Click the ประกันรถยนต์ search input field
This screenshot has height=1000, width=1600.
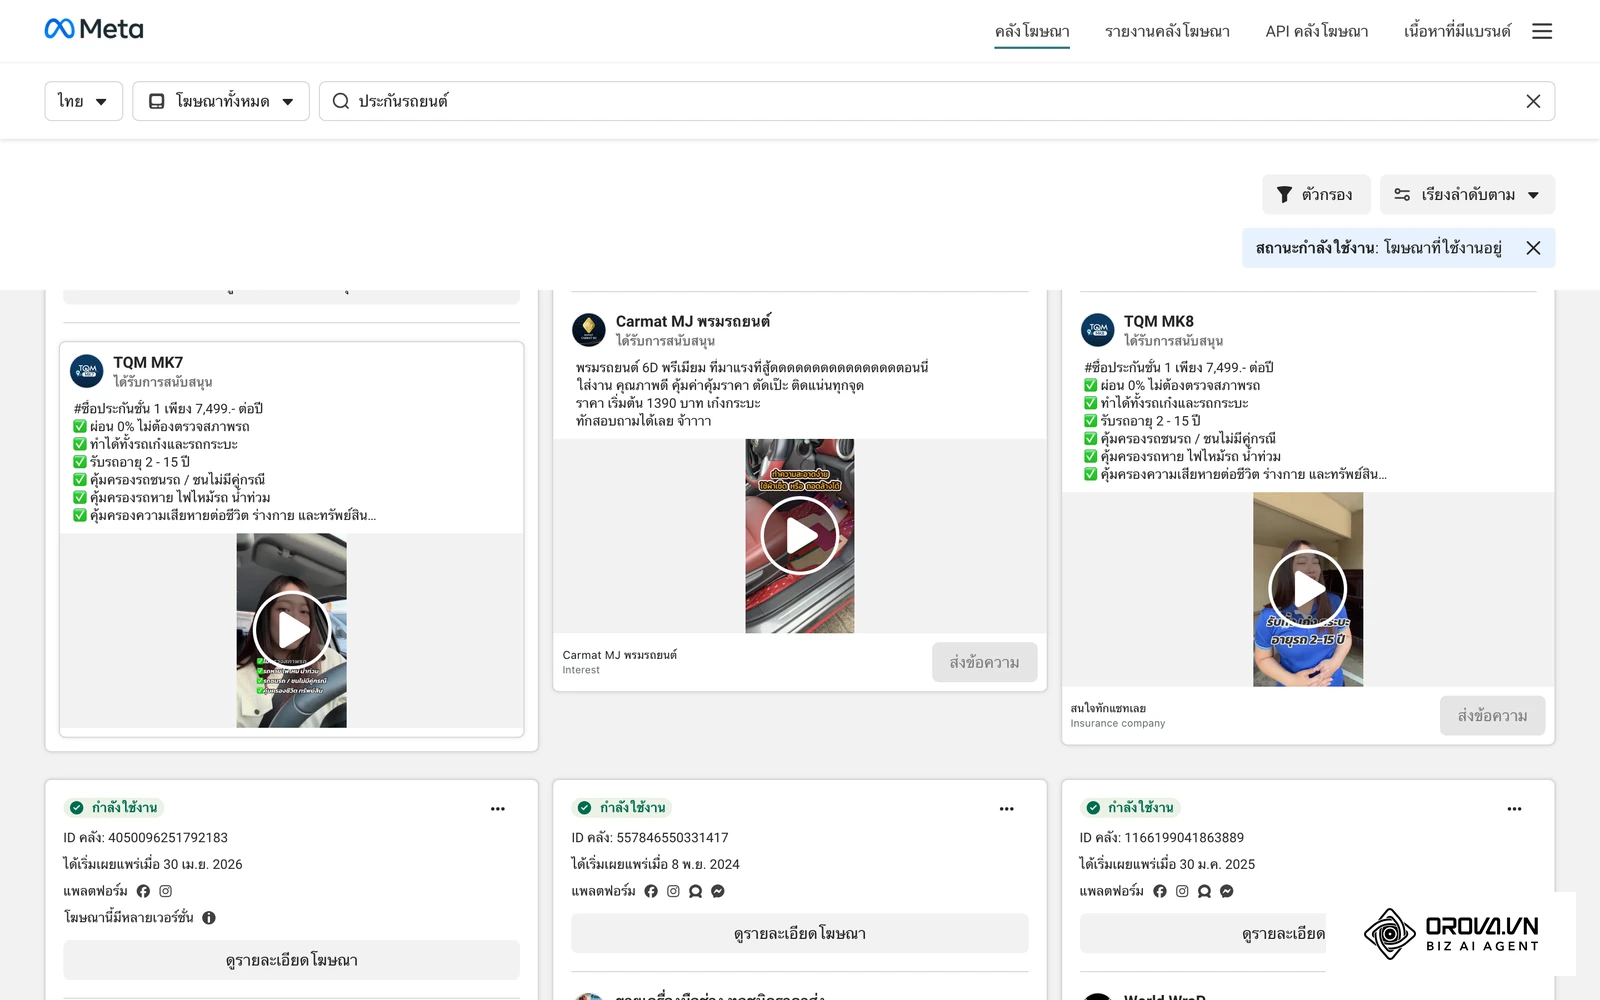pyautogui.click(x=937, y=101)
